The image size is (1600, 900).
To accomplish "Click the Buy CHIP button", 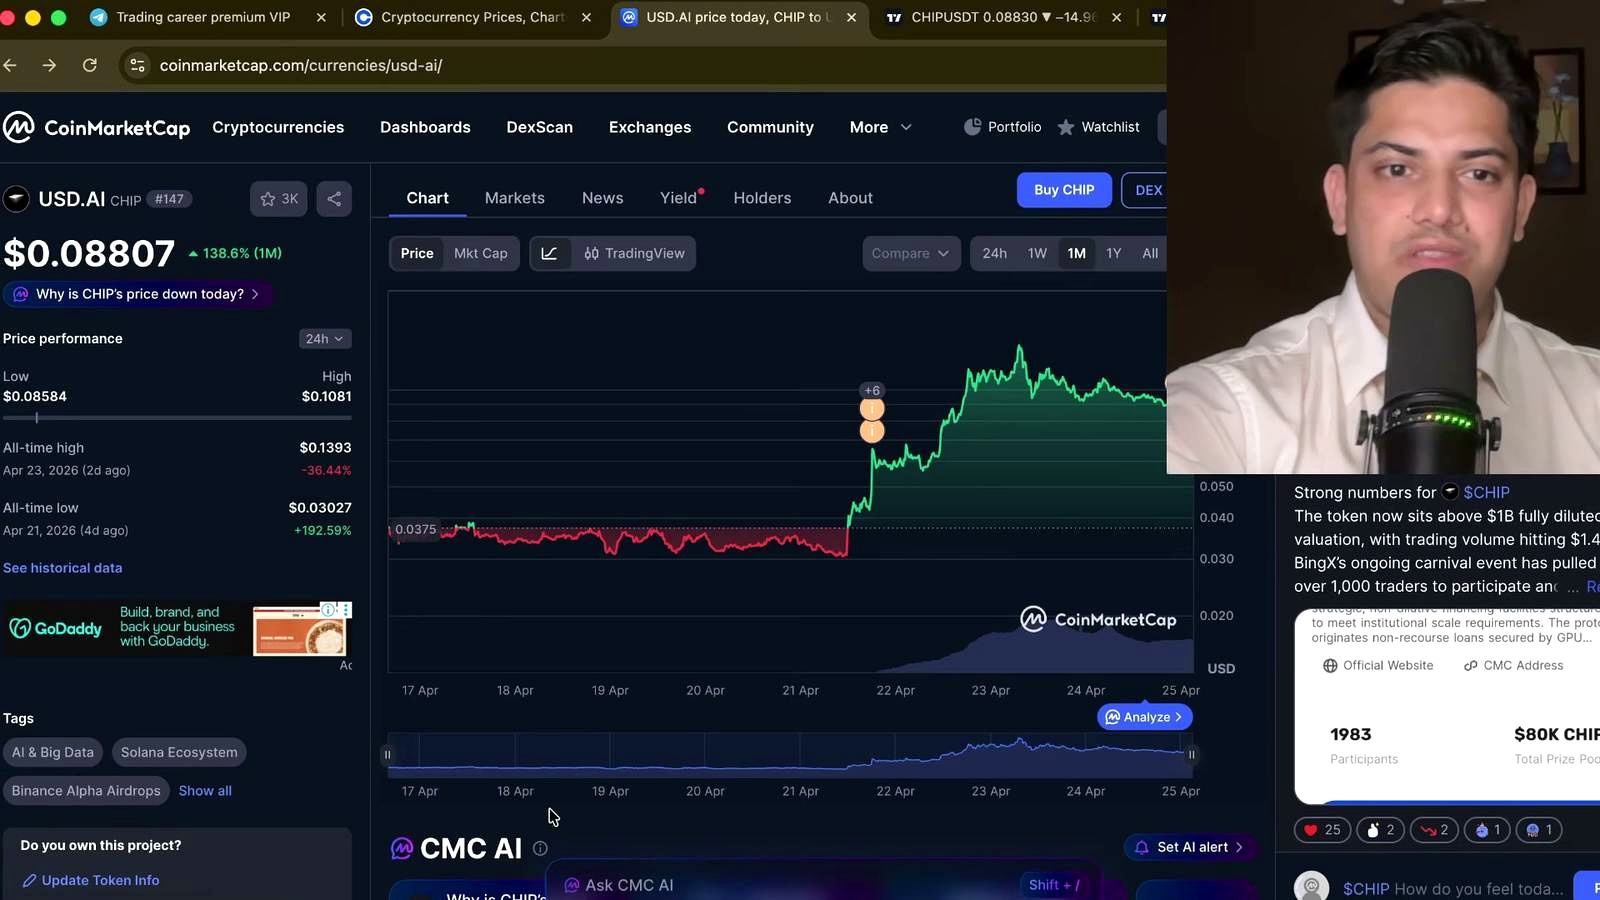I will point(1064,190).
